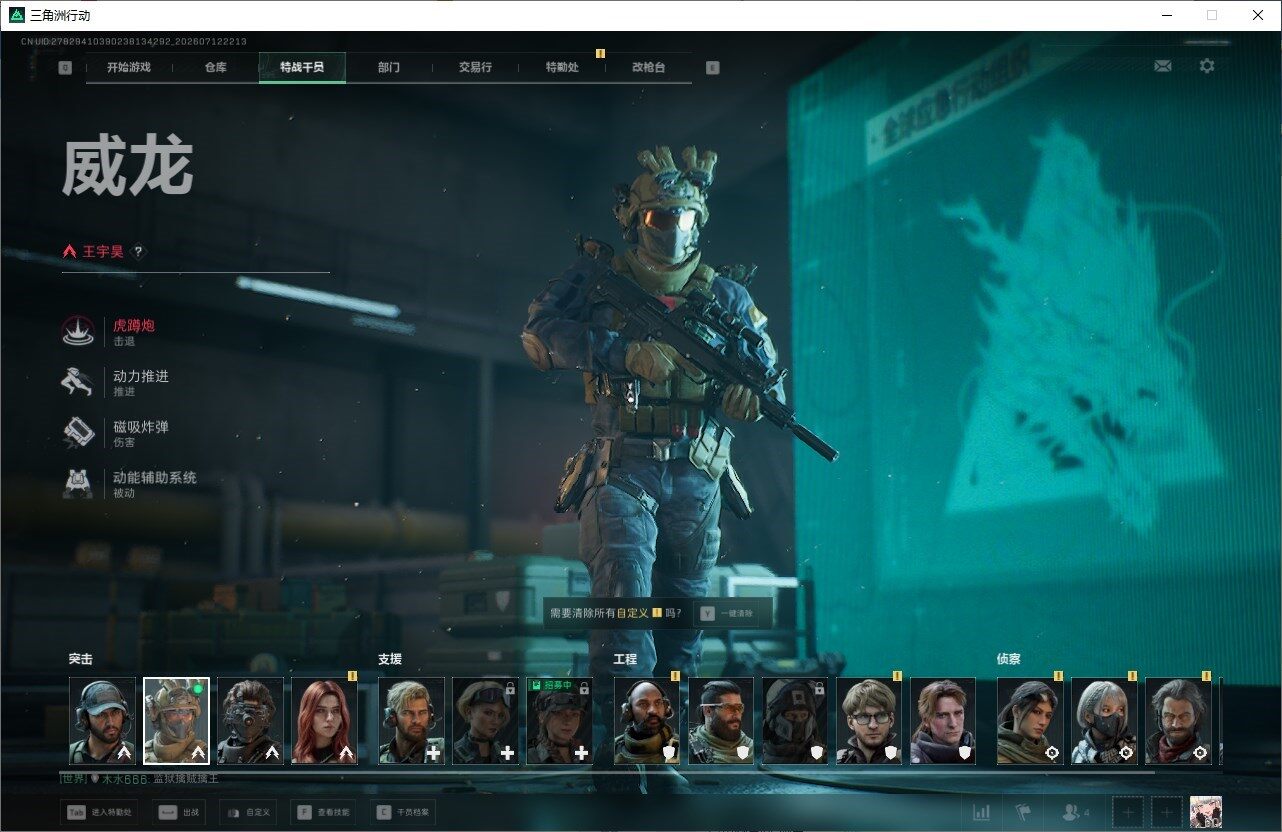Click the 自定义 button
1282x832 pixels.
point(247,813)
